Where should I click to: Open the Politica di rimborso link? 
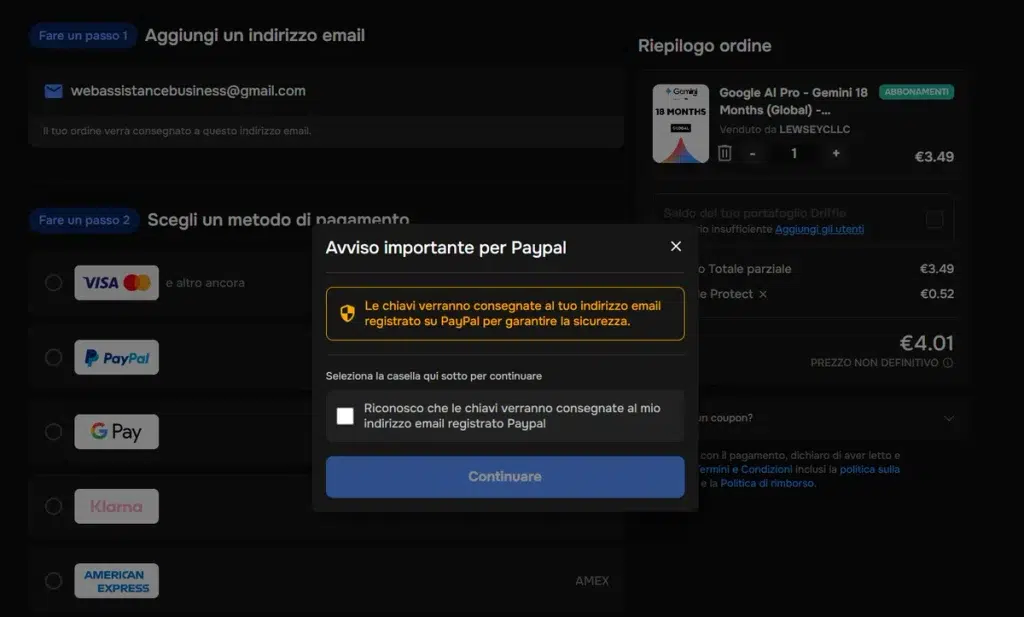point(767,483)
